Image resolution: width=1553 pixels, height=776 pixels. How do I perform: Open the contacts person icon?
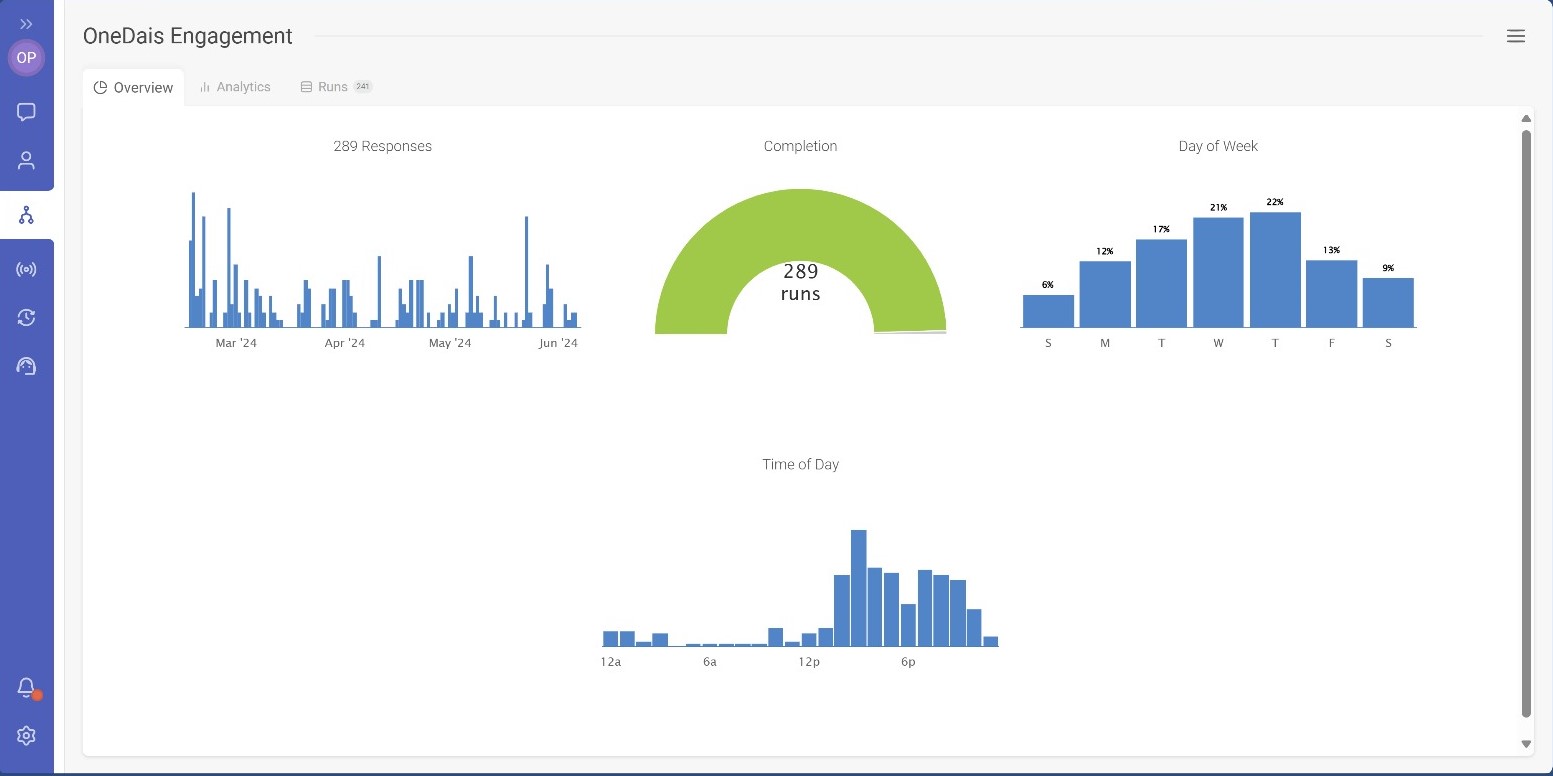tap(26, 160)
